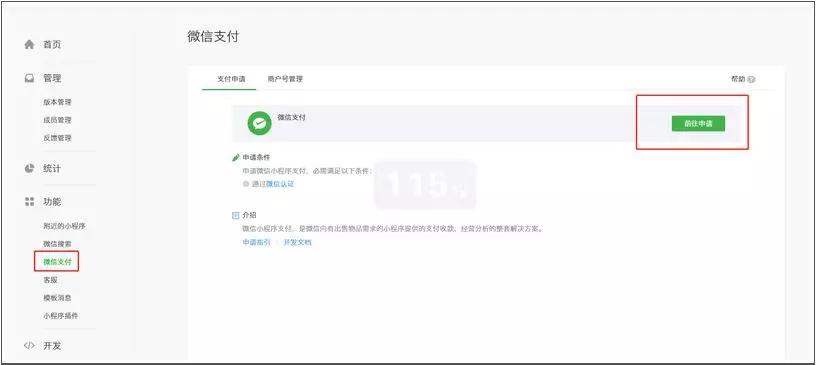Screen dimensions: 816x365
Task: Open 附近的小程序
Action: pos(65,226)
